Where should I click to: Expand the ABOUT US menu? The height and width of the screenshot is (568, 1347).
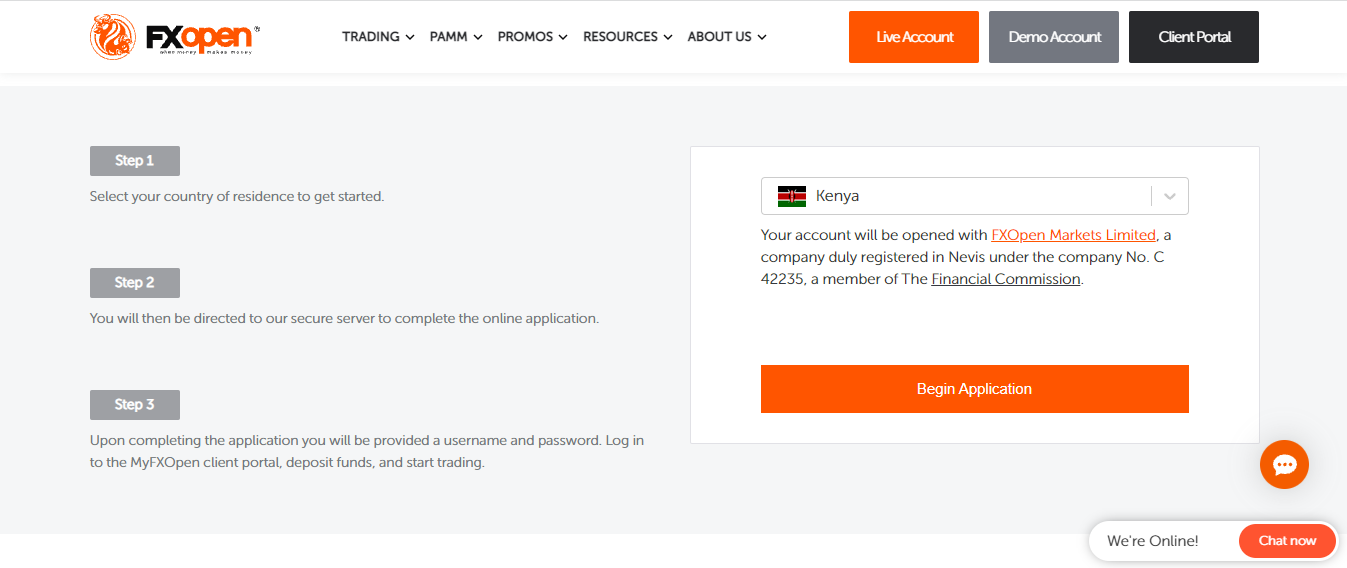point(727,37)
